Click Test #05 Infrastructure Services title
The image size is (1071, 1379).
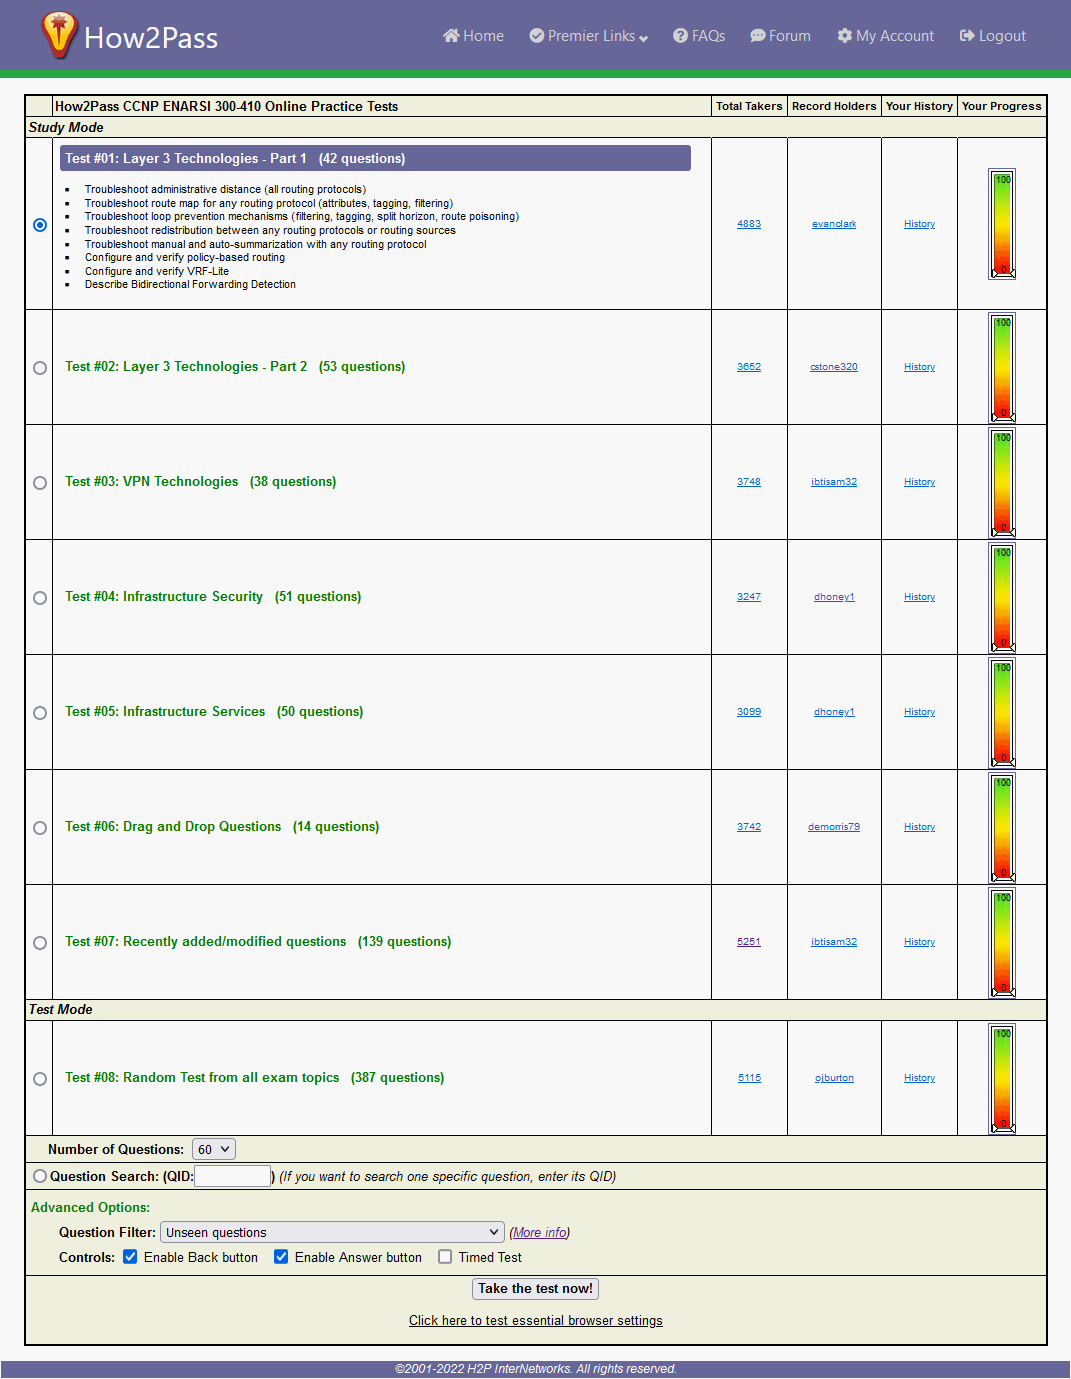click(x=214, y=712)
